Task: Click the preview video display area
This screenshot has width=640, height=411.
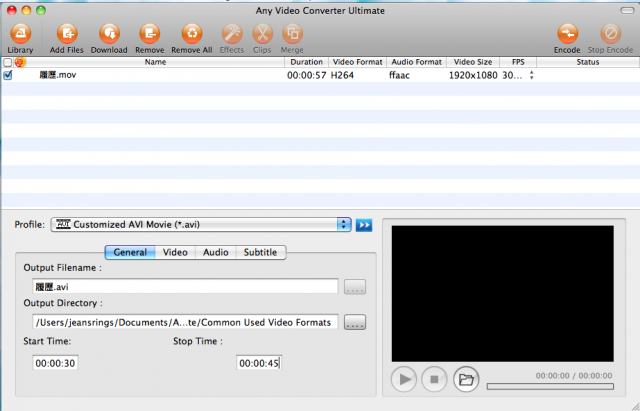Action: pyautogui.click(x=502, y=293)
